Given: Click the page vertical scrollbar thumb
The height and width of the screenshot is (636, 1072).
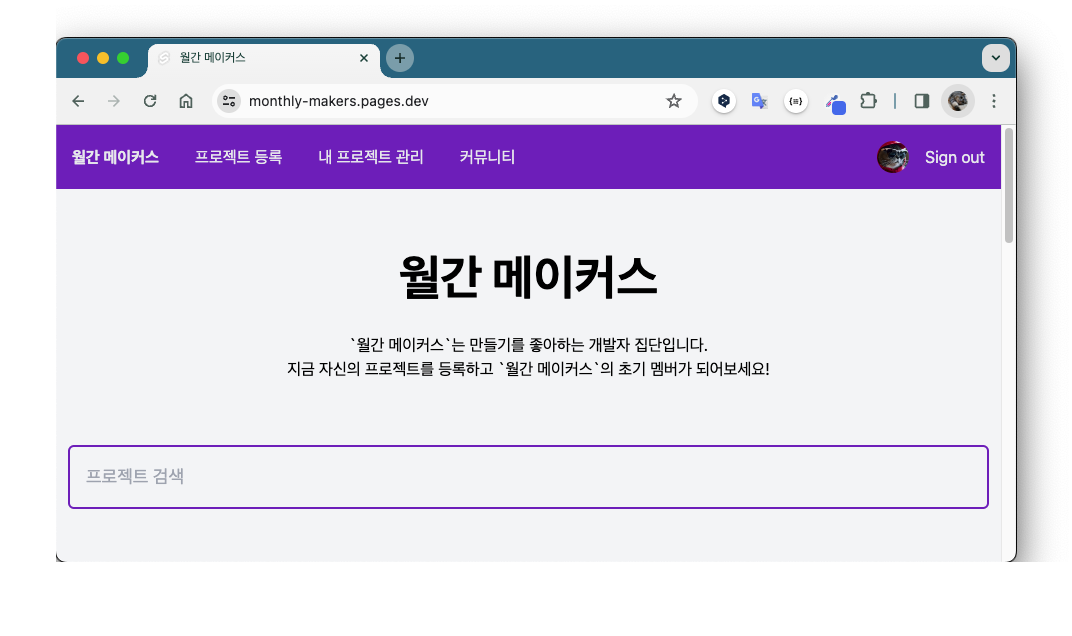Looking at the screenshot, I should [x=1008, y=185].
